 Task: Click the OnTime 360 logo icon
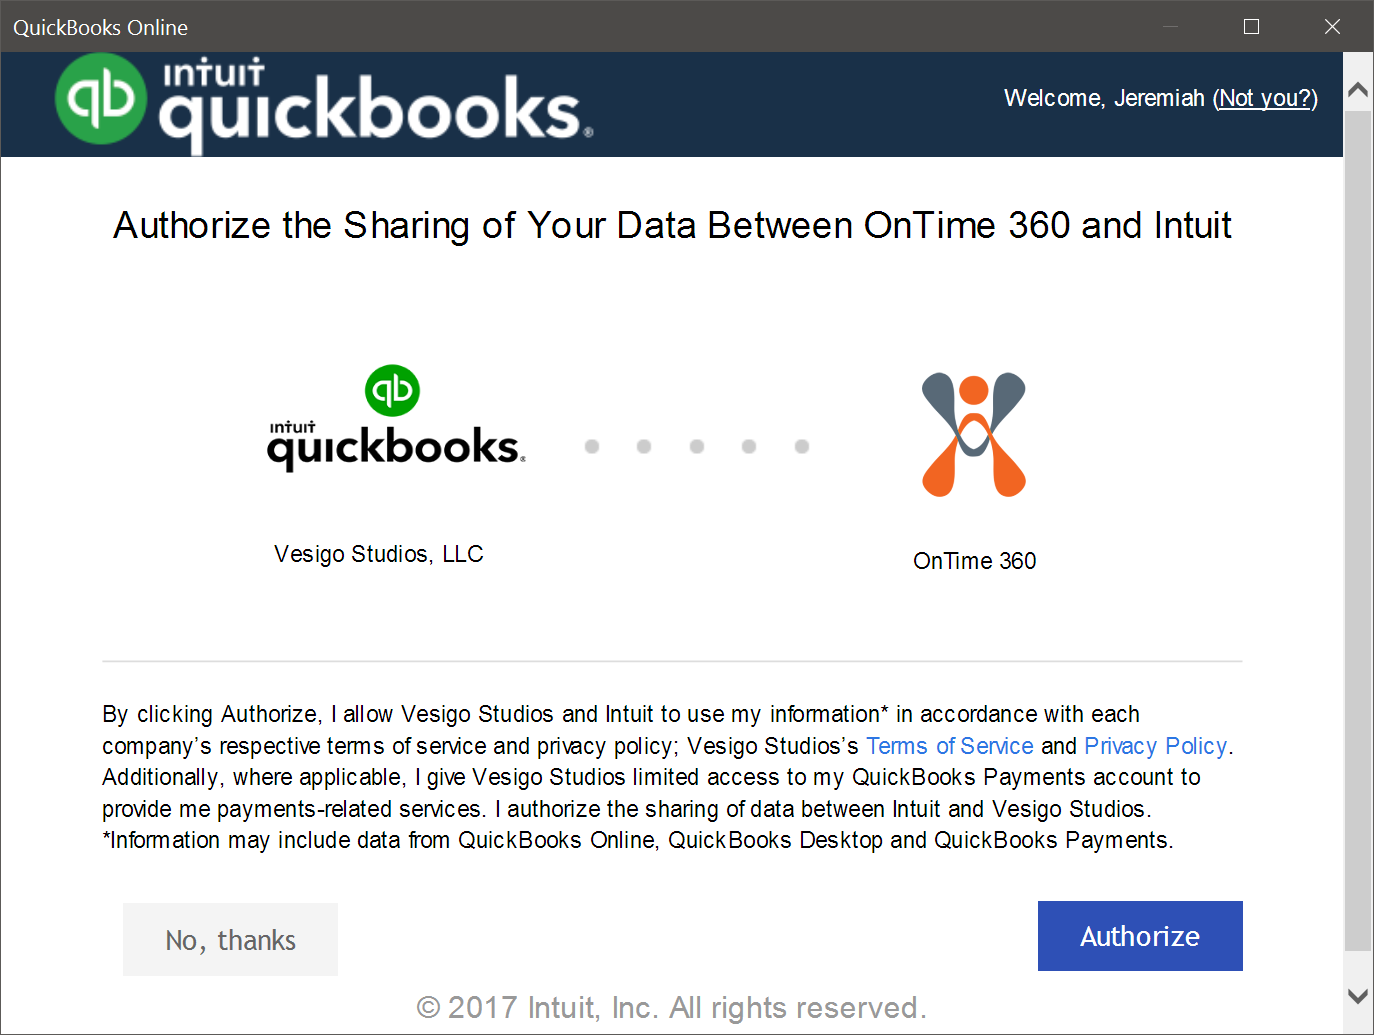pyautogui.click(x=974, y=435)
